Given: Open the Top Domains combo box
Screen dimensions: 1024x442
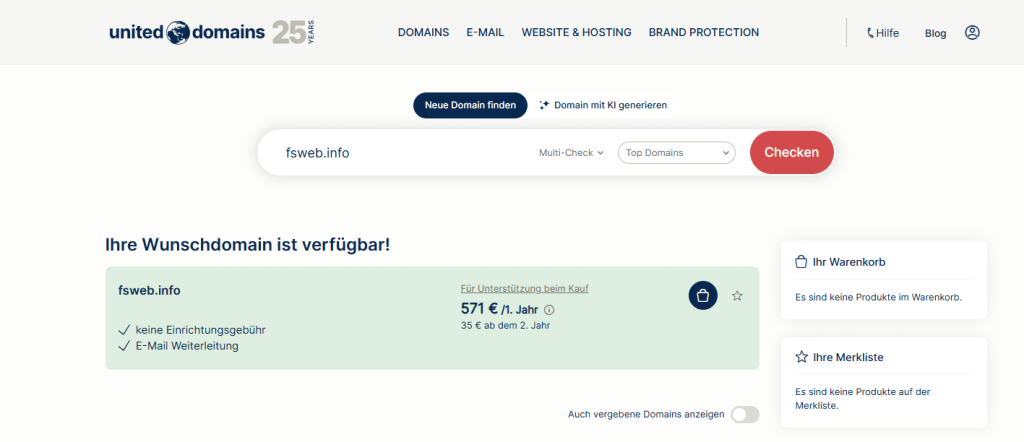Looking at the screenshot, I should tap(677, 153).
